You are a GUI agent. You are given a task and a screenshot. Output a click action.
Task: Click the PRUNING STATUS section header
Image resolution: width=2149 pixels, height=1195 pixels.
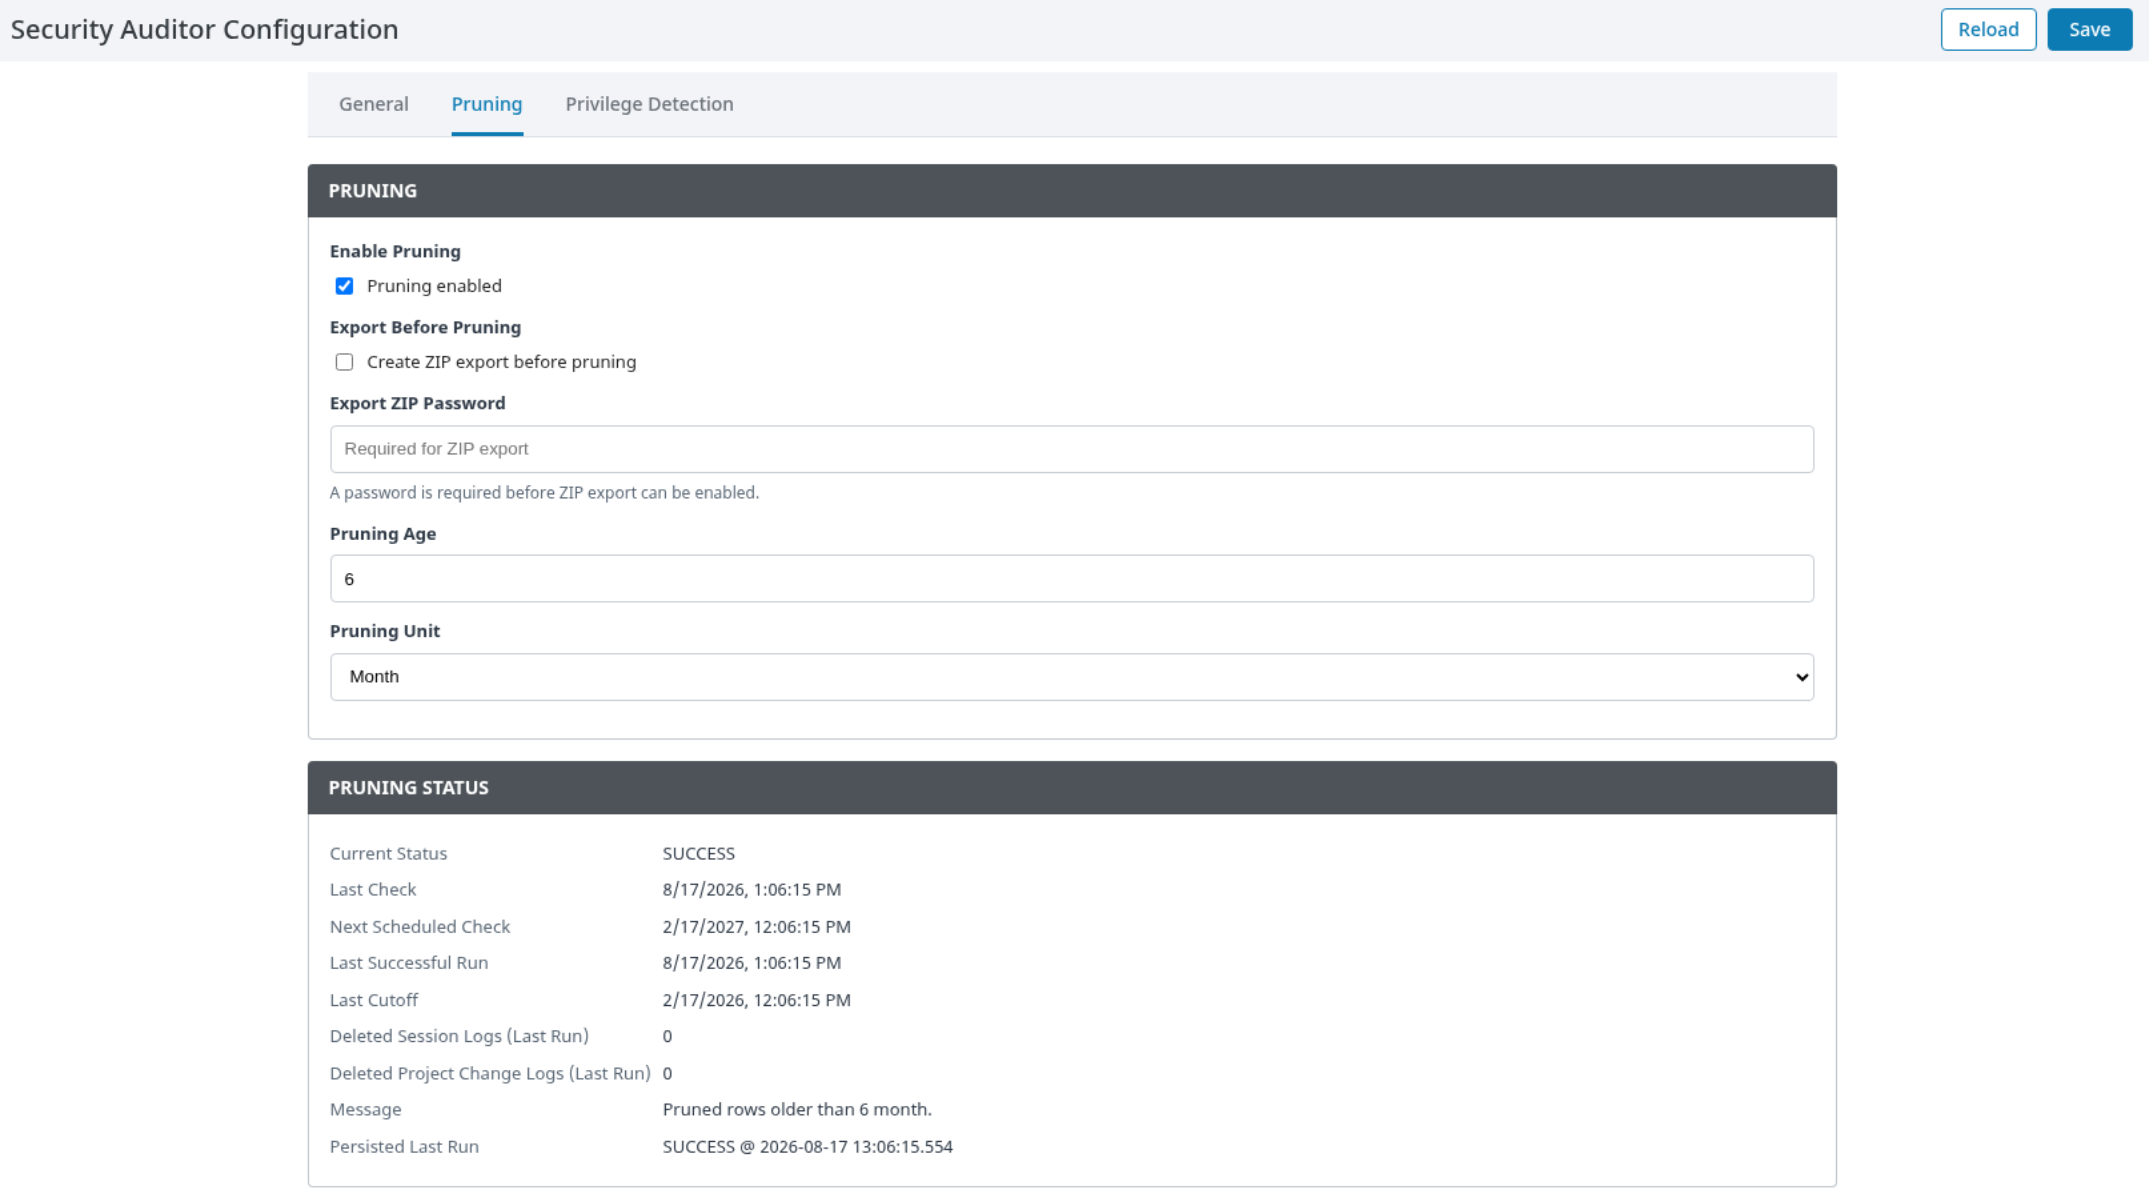click(x=1071, y=787)
